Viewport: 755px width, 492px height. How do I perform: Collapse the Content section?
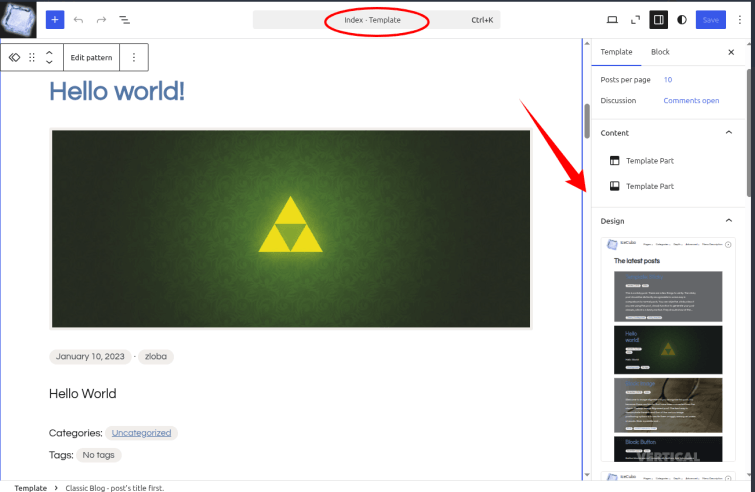tap(729, 132)
